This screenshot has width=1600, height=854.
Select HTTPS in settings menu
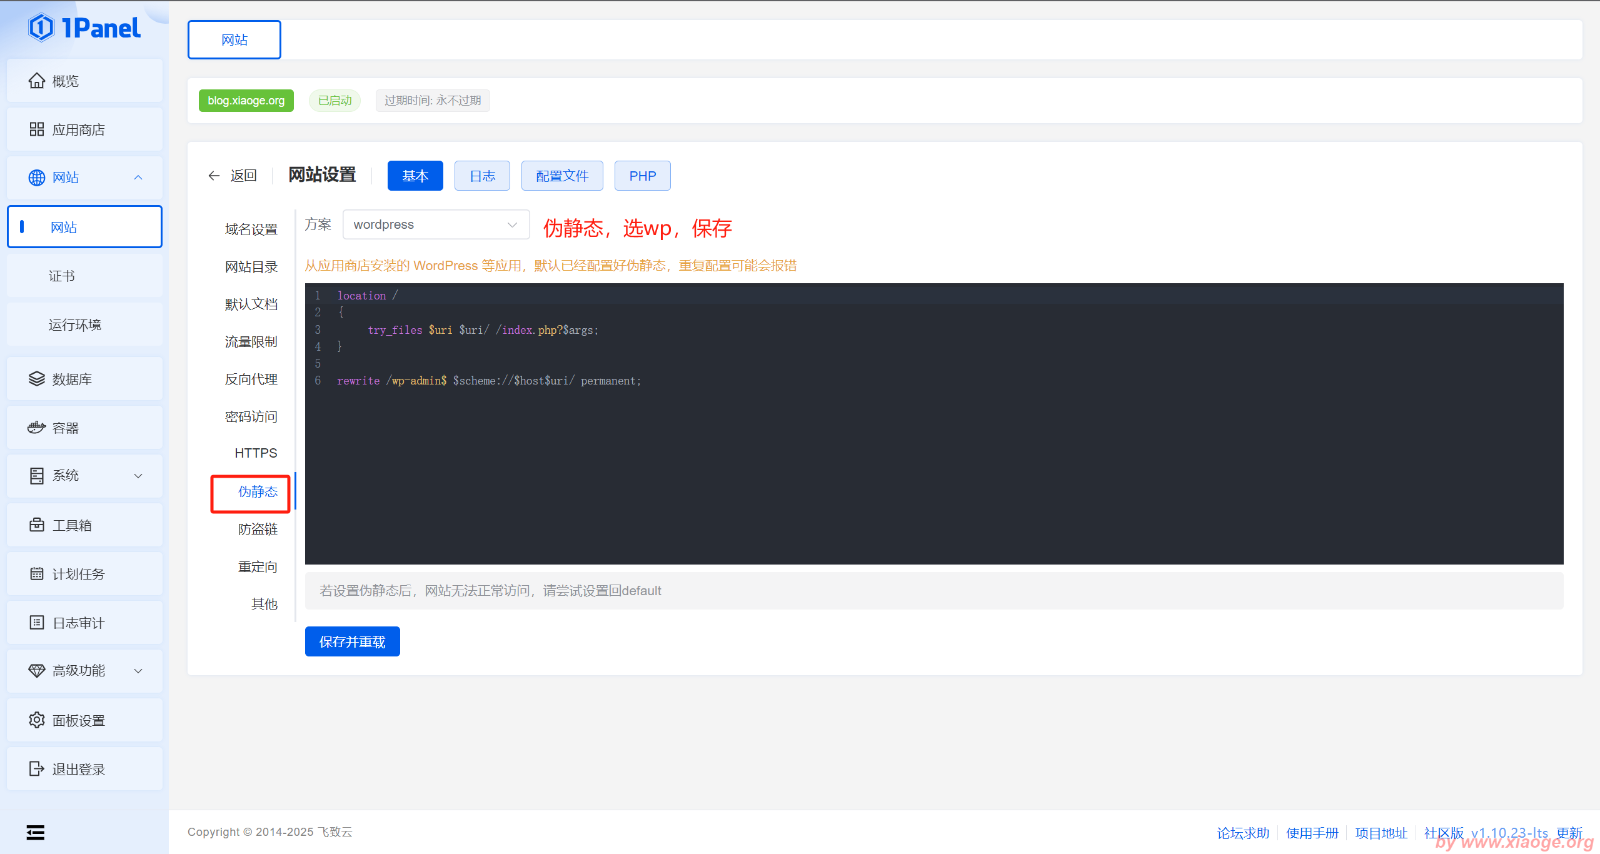(256, 453)
